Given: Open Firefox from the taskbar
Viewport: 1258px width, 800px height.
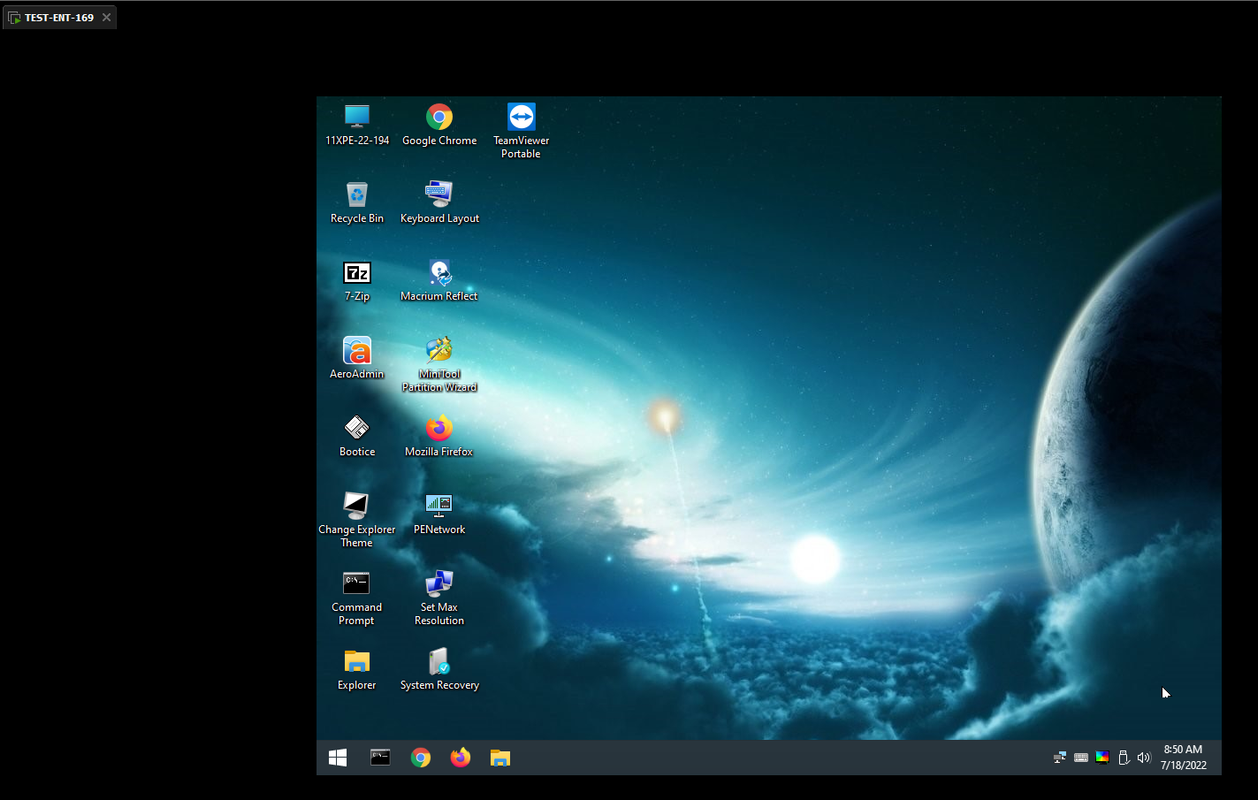Looking at the screenshot, I should [x=460, y=758].
